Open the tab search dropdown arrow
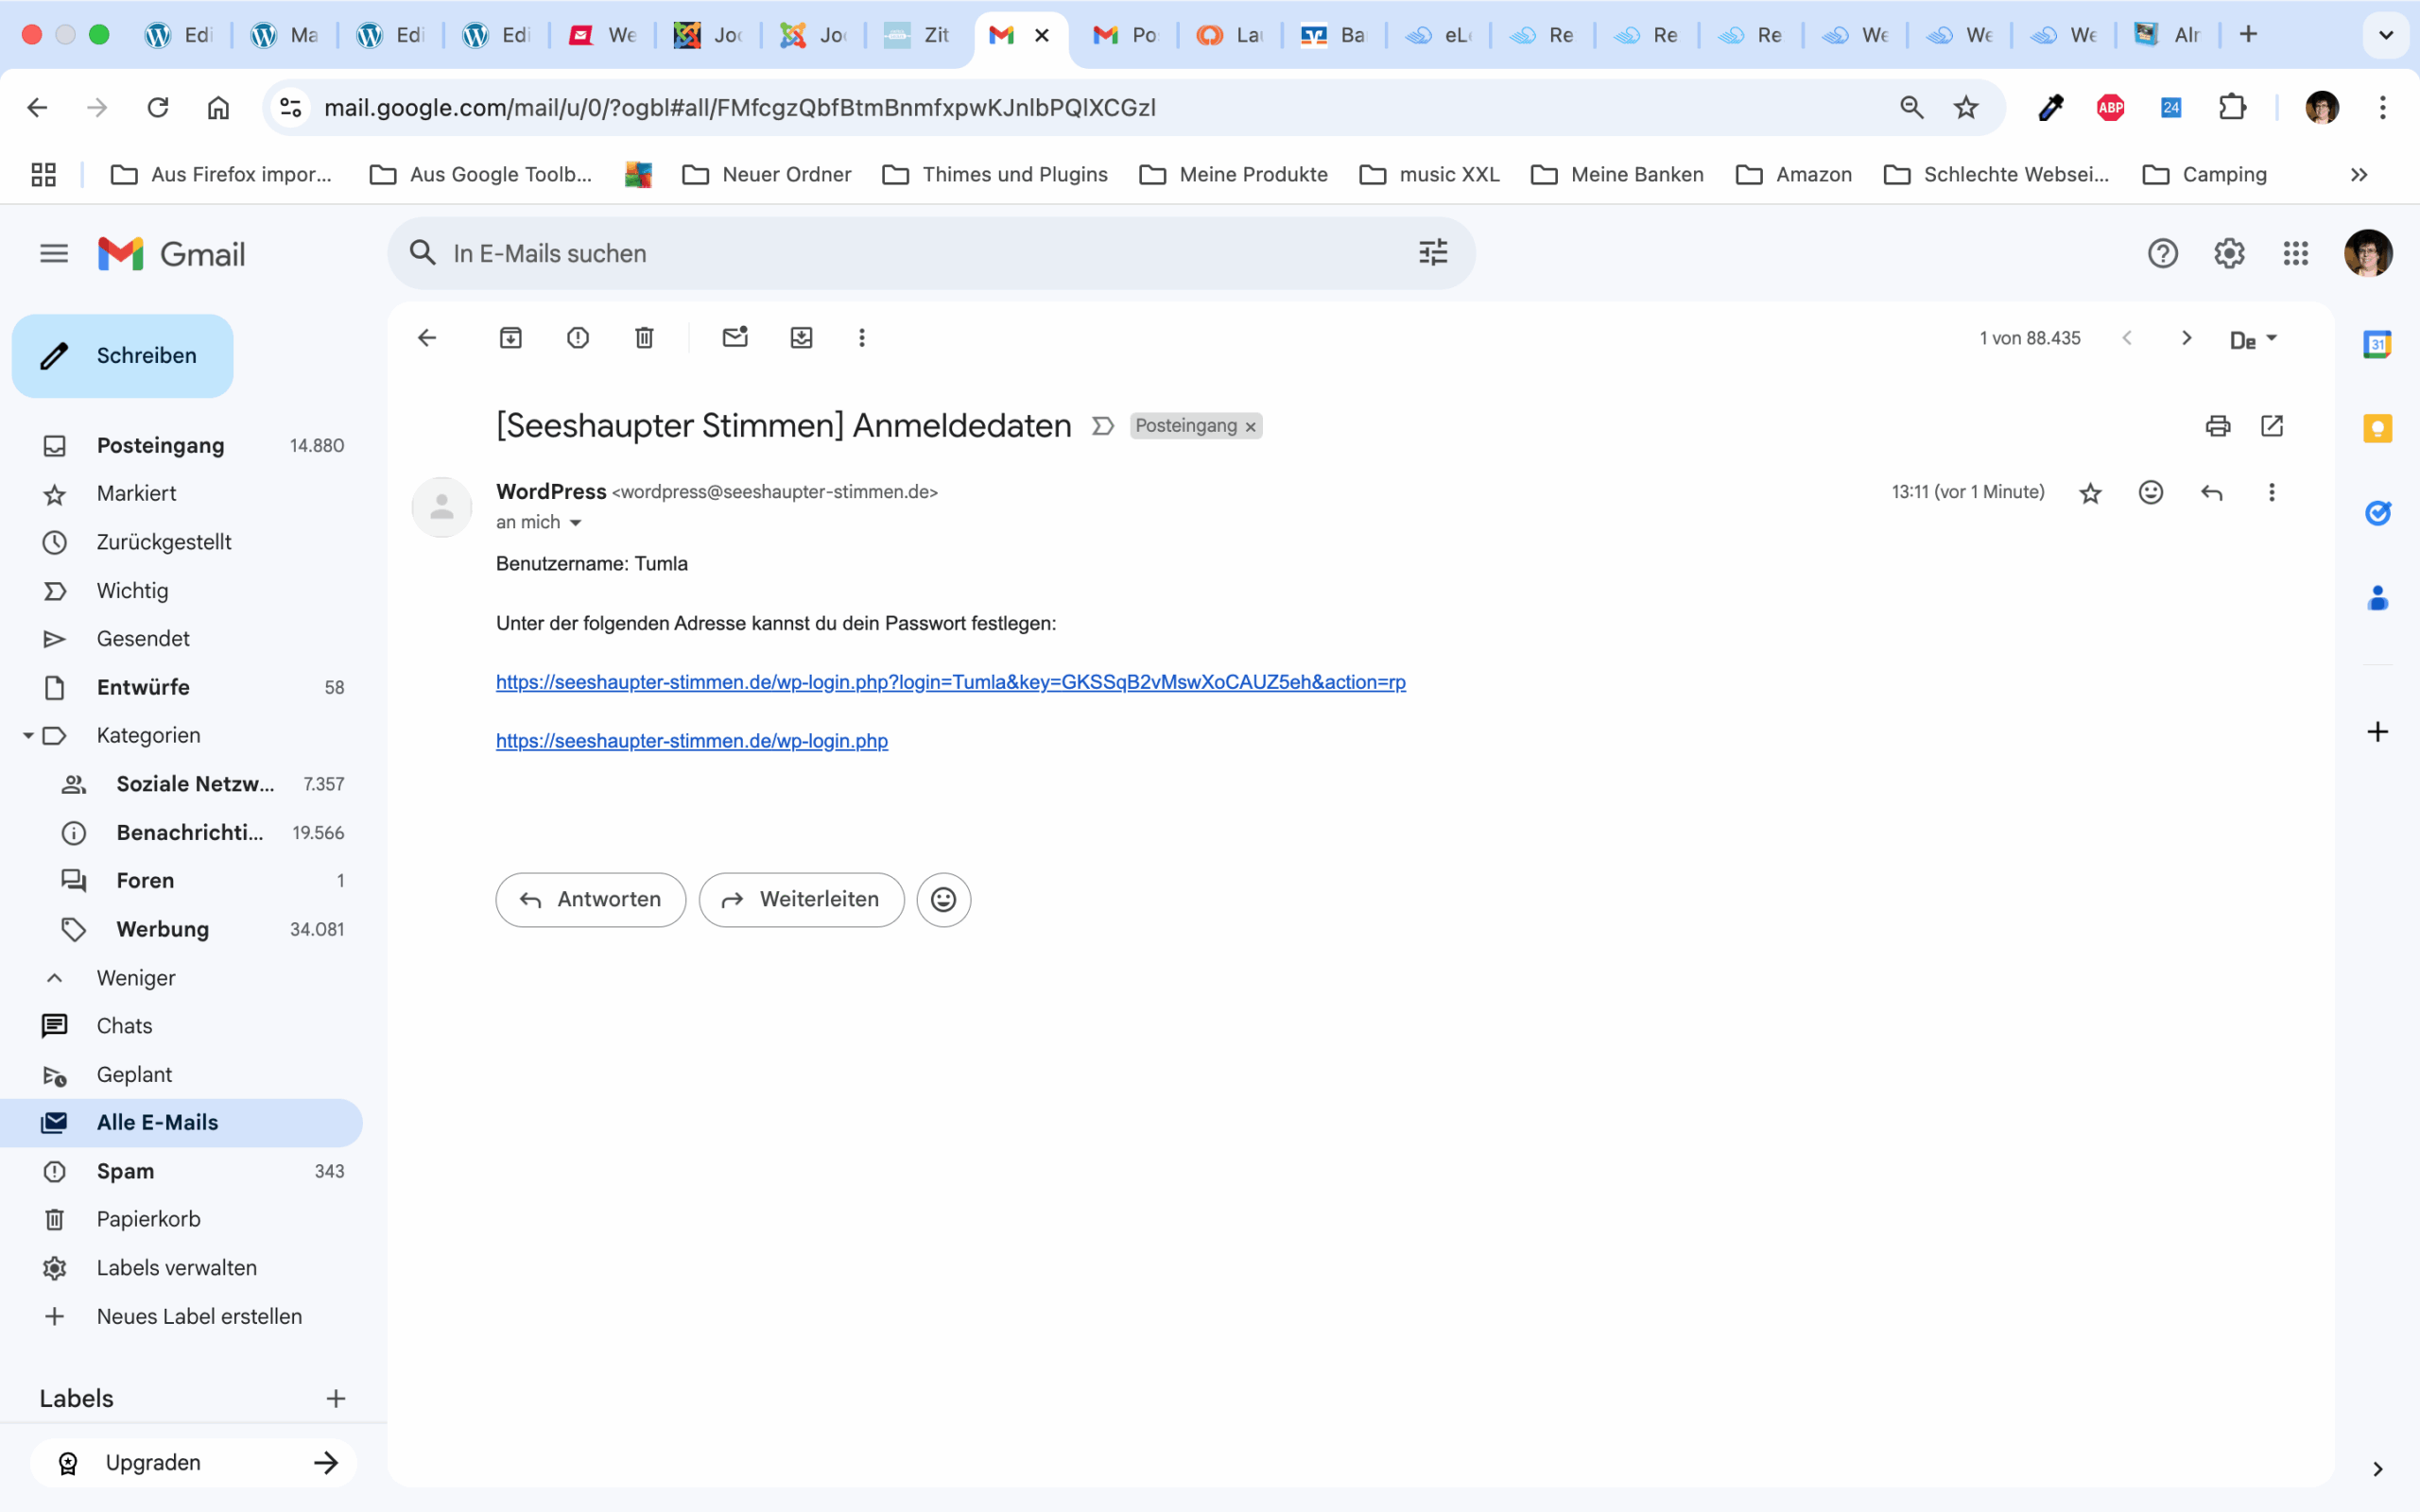Image resolution: width=2420 pixels, height=1512 pixels. [x=2386, y=35]
